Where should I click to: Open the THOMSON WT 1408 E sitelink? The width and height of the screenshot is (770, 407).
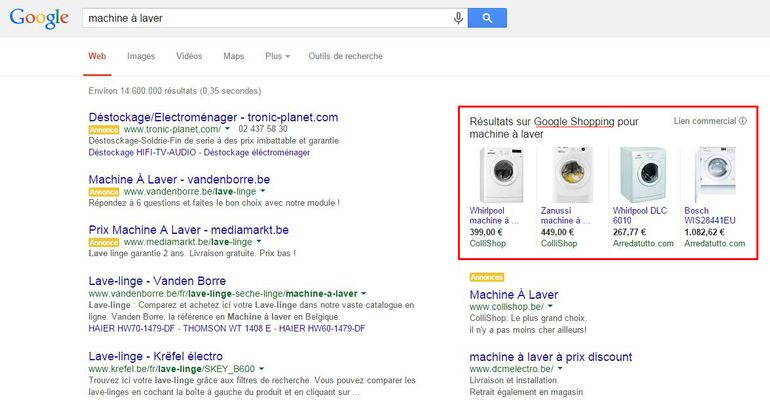pos(227,328)
